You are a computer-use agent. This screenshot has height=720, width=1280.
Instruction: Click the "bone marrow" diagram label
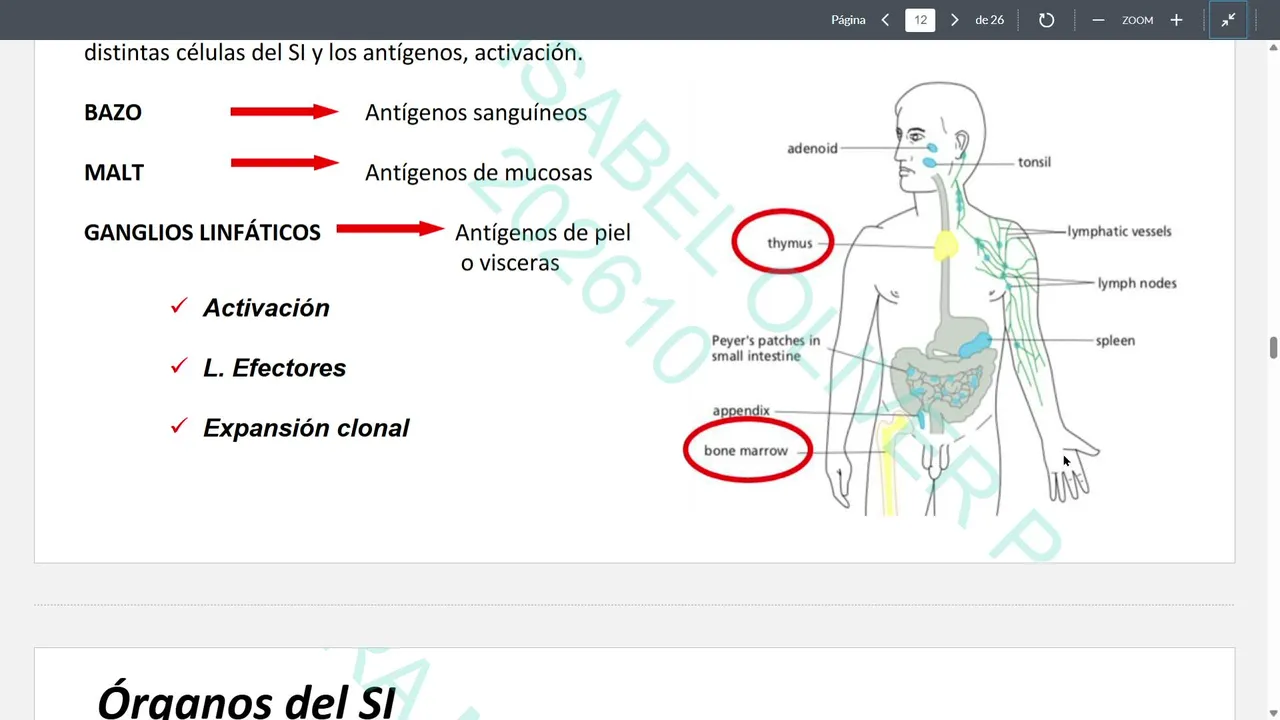coord(746,450)
